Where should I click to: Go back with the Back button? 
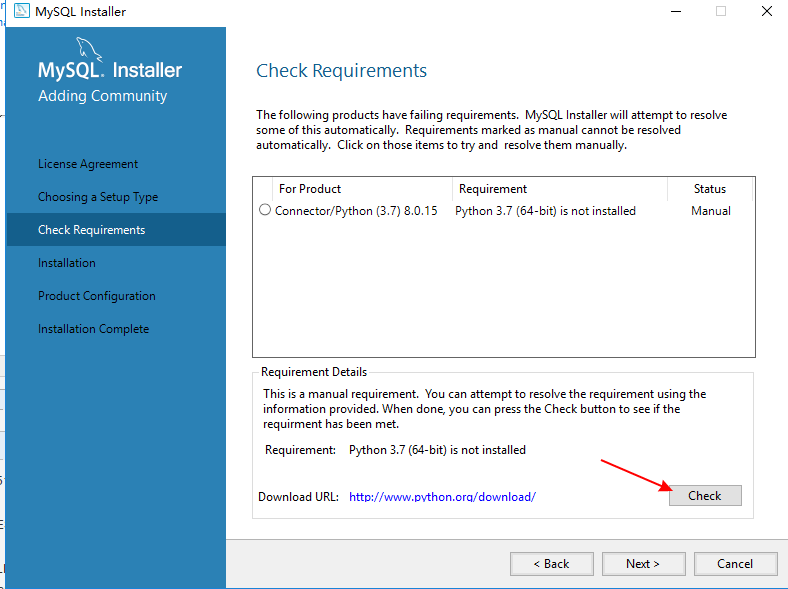click(551, 564)
